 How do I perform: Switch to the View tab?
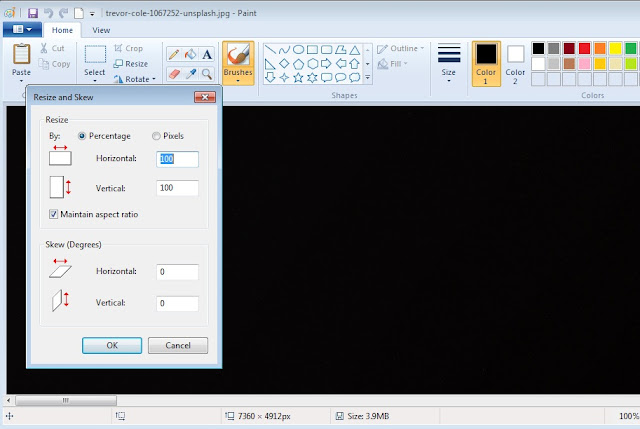pyautogui.click(x=101, y=30)
